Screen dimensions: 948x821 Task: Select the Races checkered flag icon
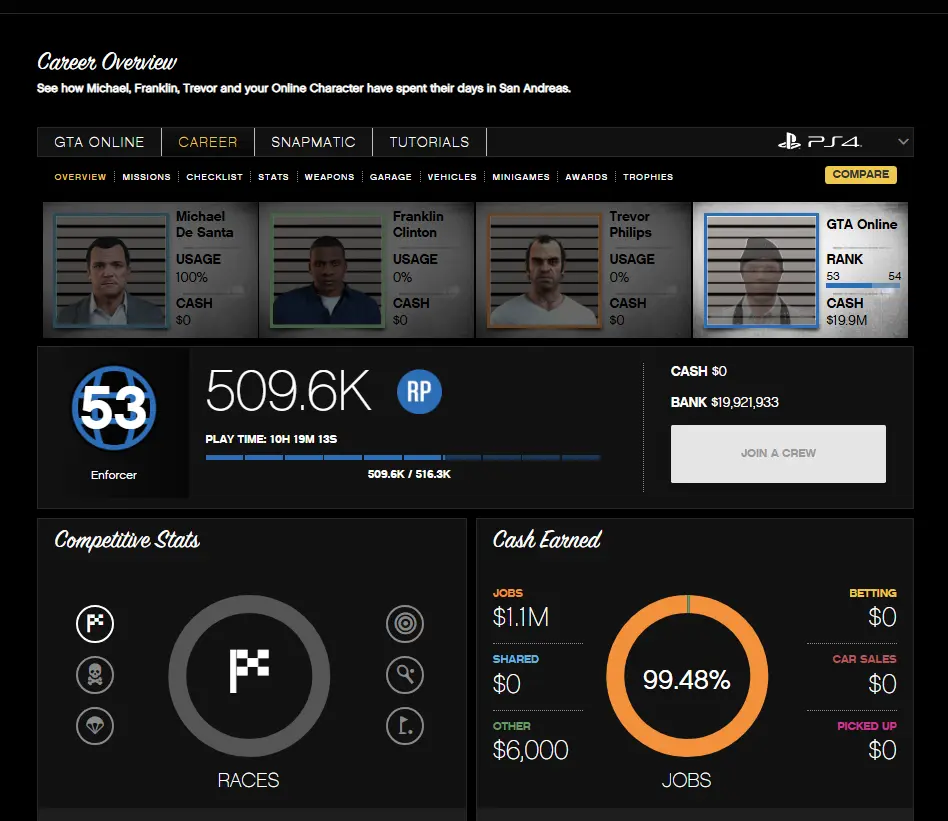(x=95, y=623)
